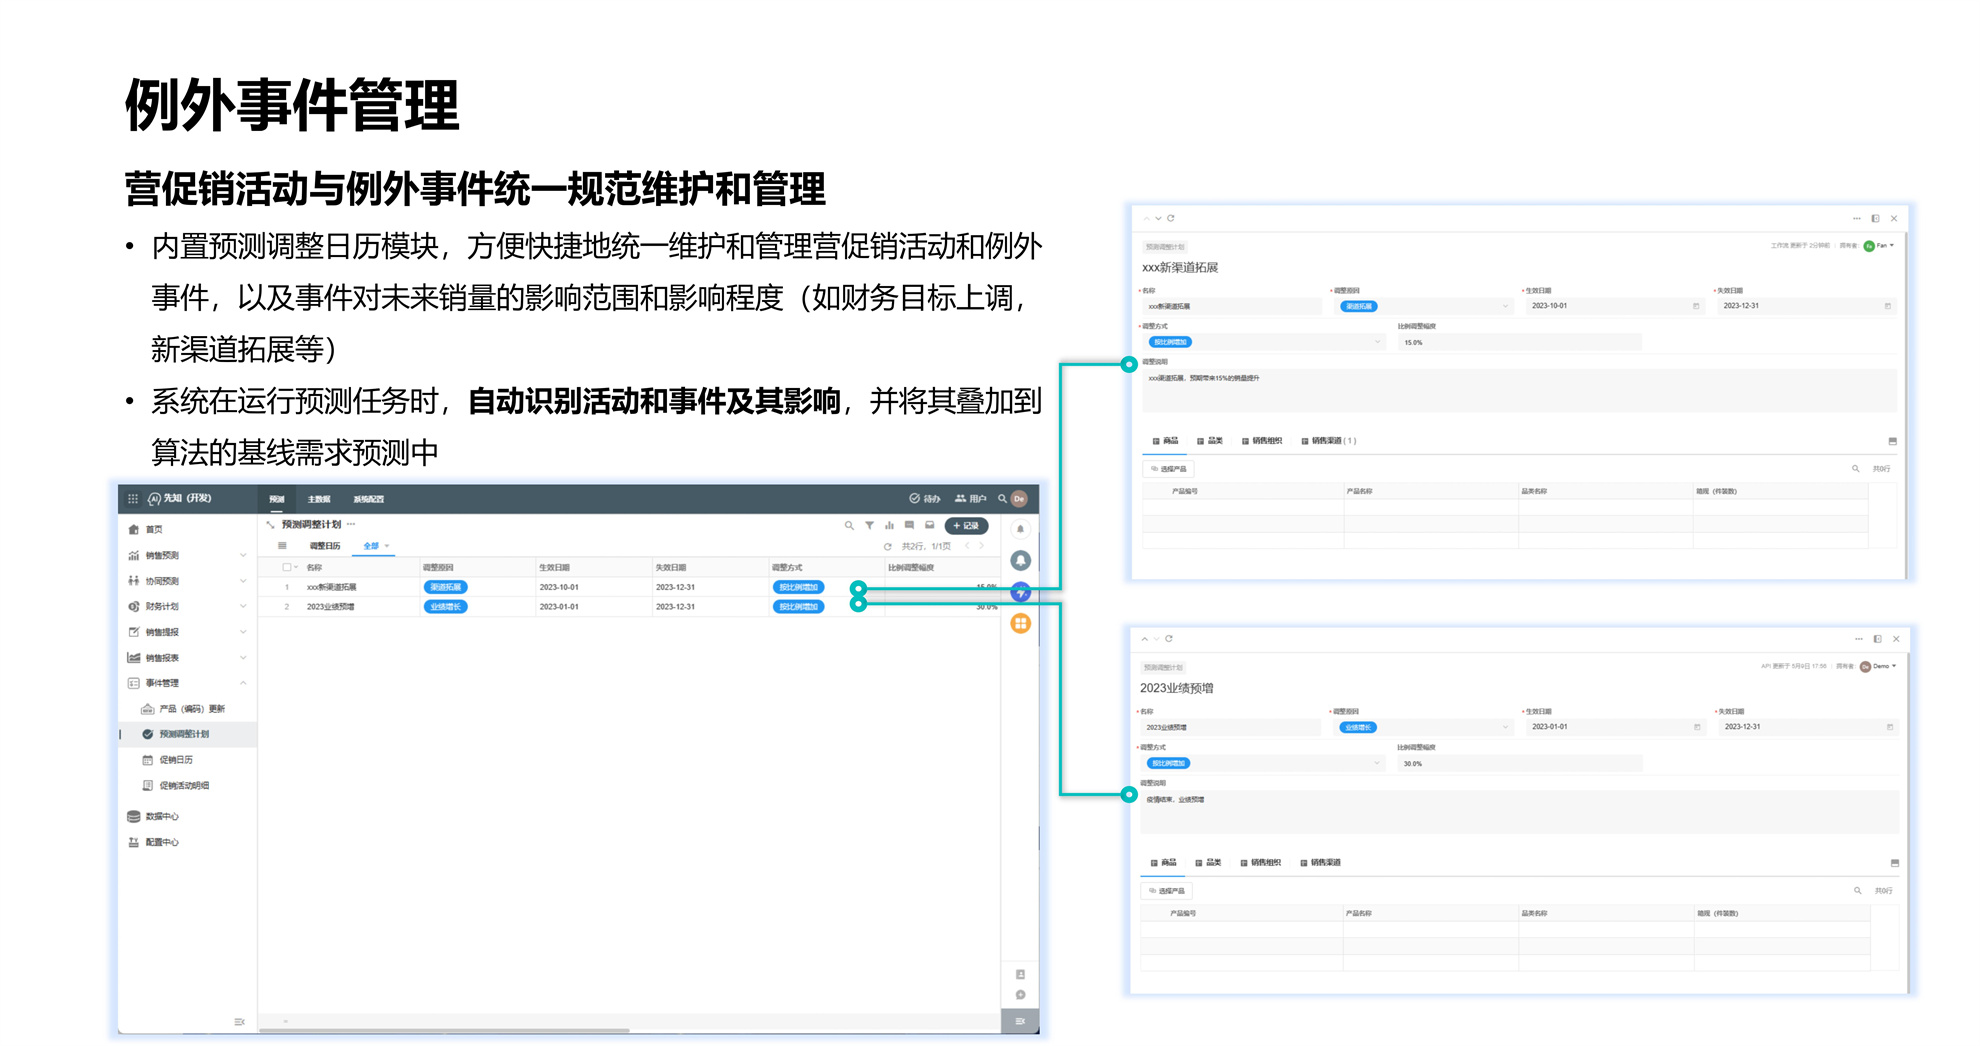Open the De user avatar in the main window
The image size is (1980, 1046).
(x=1019, y=498)
